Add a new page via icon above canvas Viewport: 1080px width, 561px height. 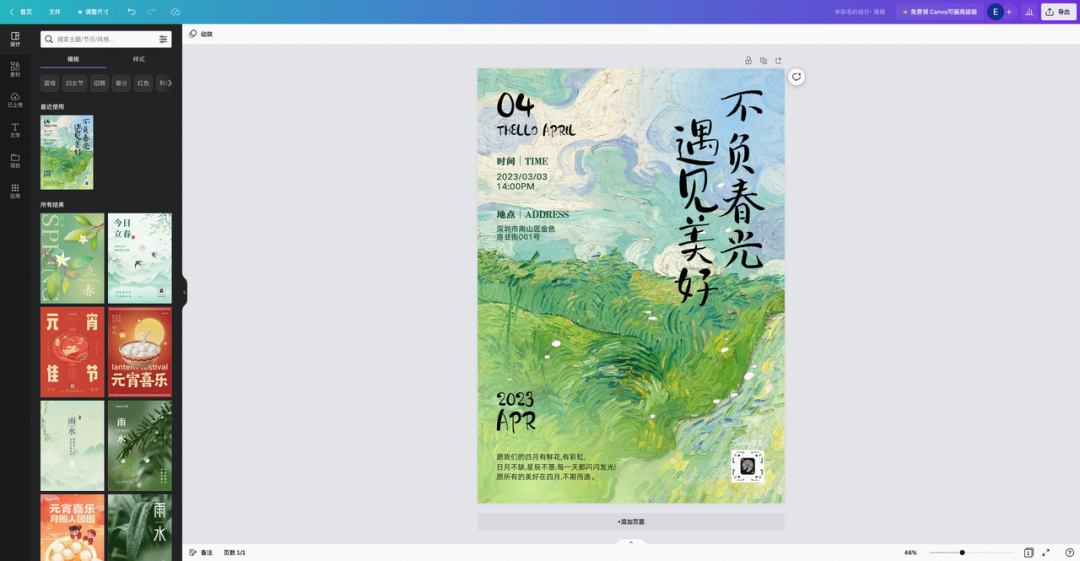(778, 61)
